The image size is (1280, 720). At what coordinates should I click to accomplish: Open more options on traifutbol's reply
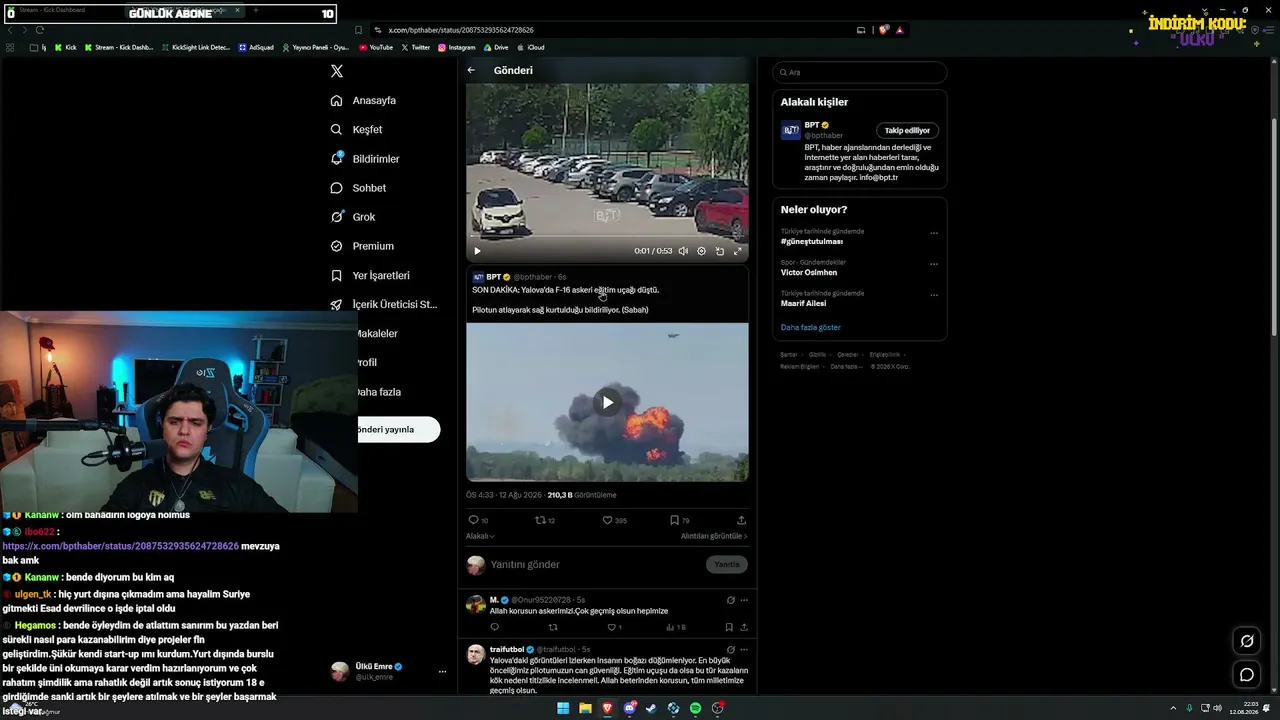pyautogui.click(x=744, y=649)
